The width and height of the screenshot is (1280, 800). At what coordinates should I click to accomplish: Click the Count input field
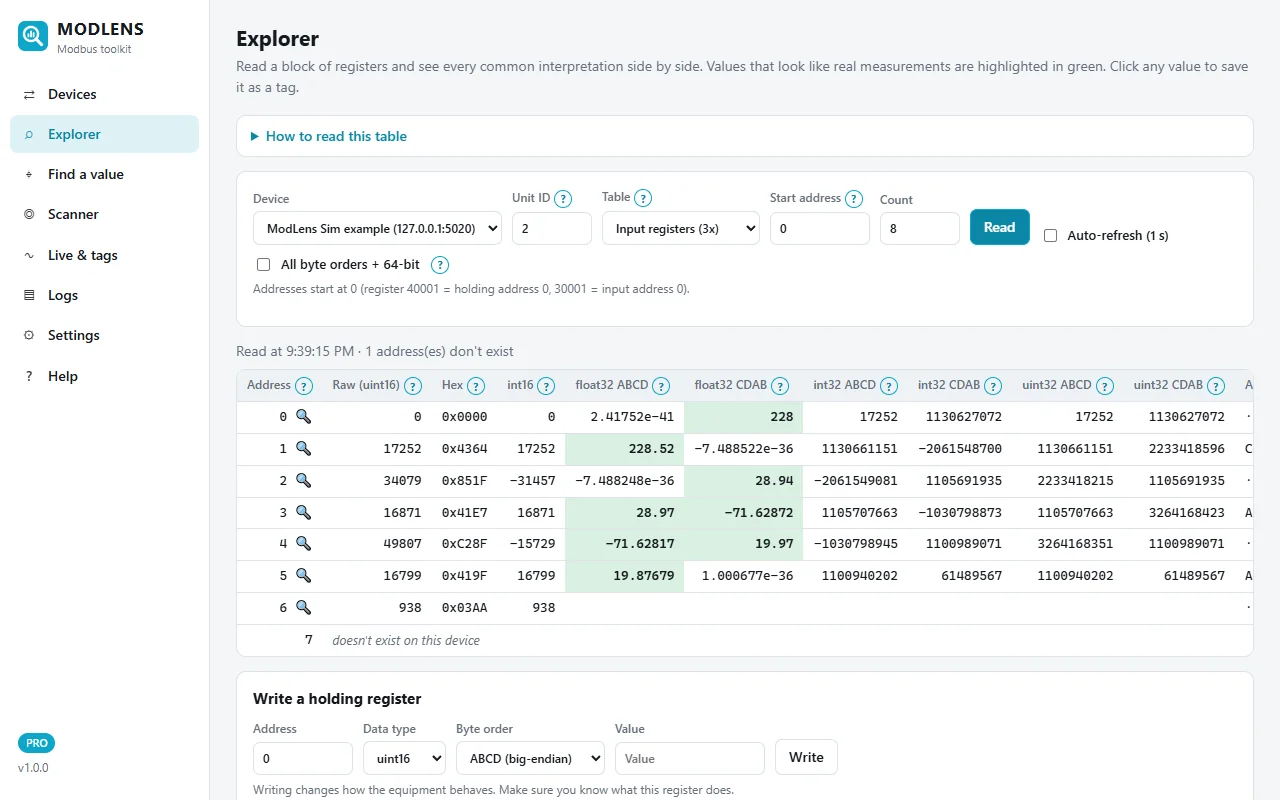[920, 228]
